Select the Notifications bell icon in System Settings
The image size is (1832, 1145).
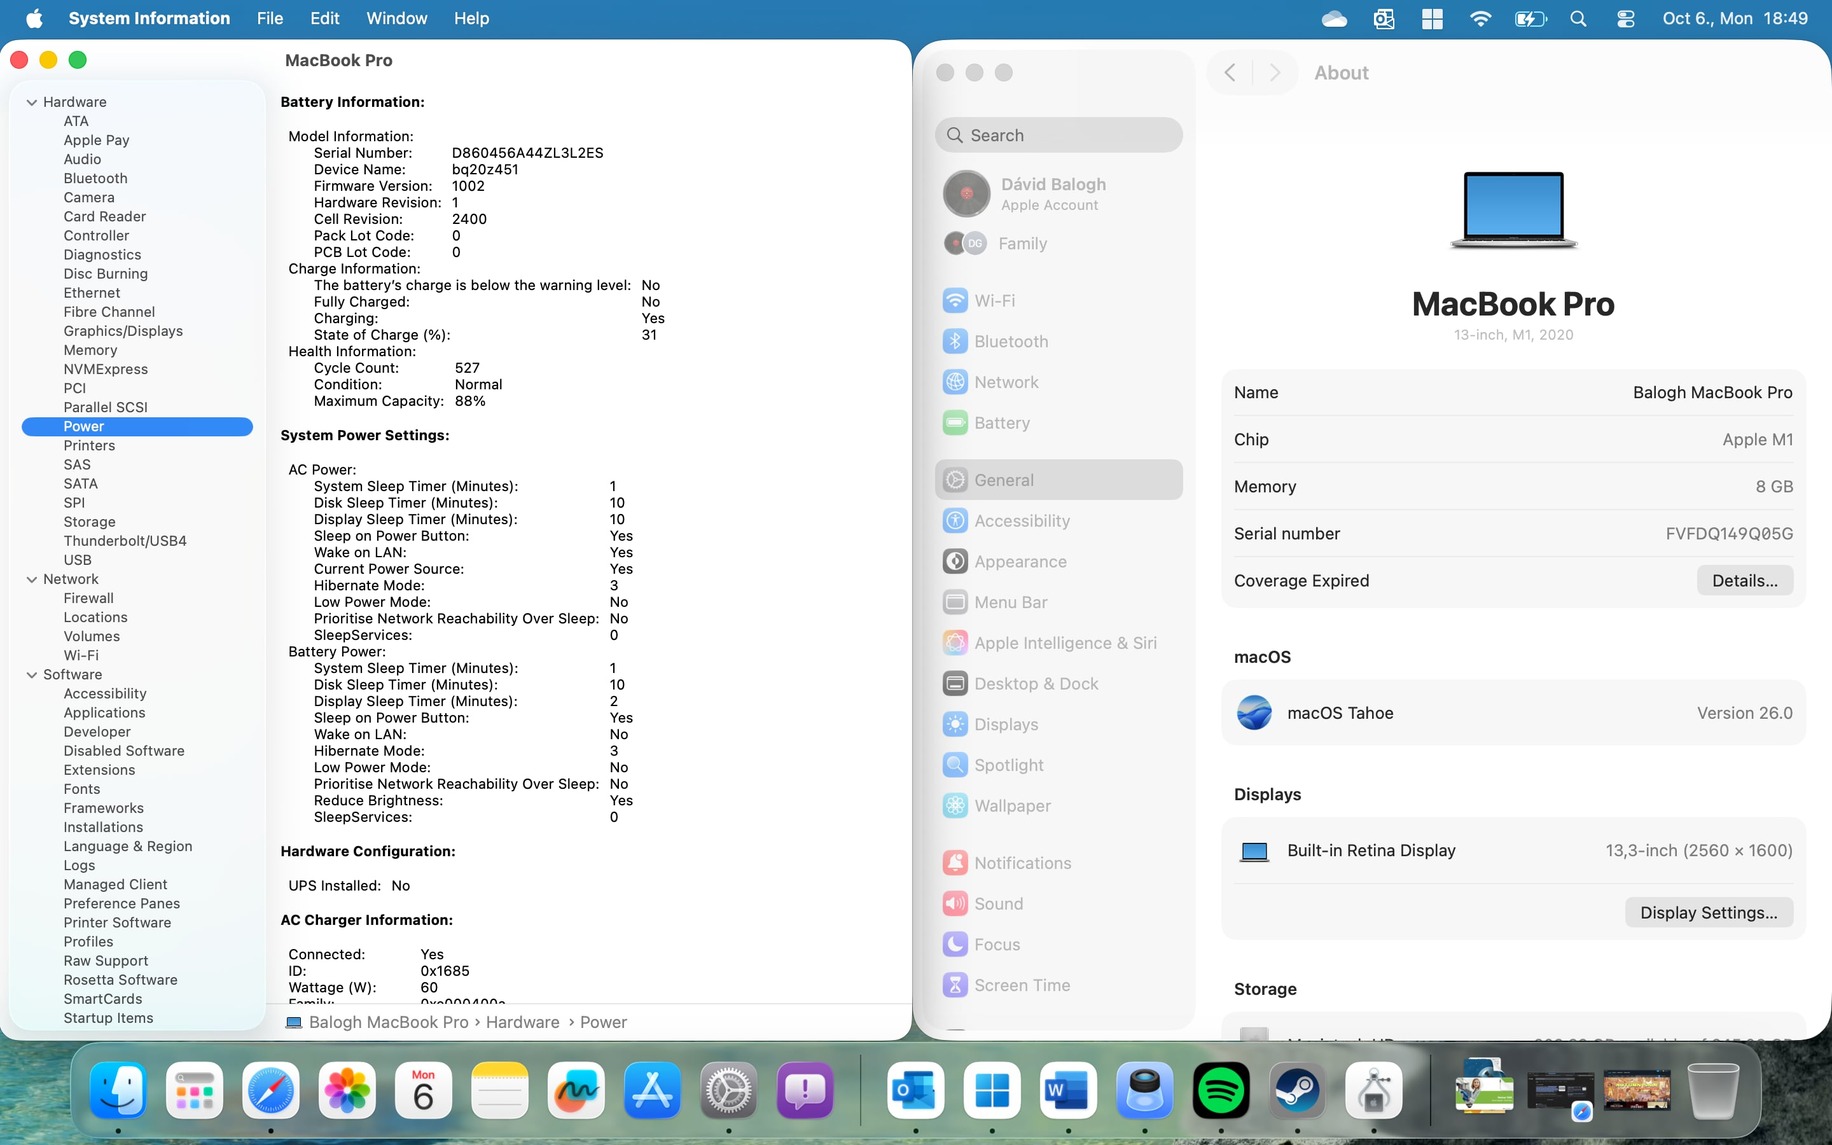(x=955, y=863)
